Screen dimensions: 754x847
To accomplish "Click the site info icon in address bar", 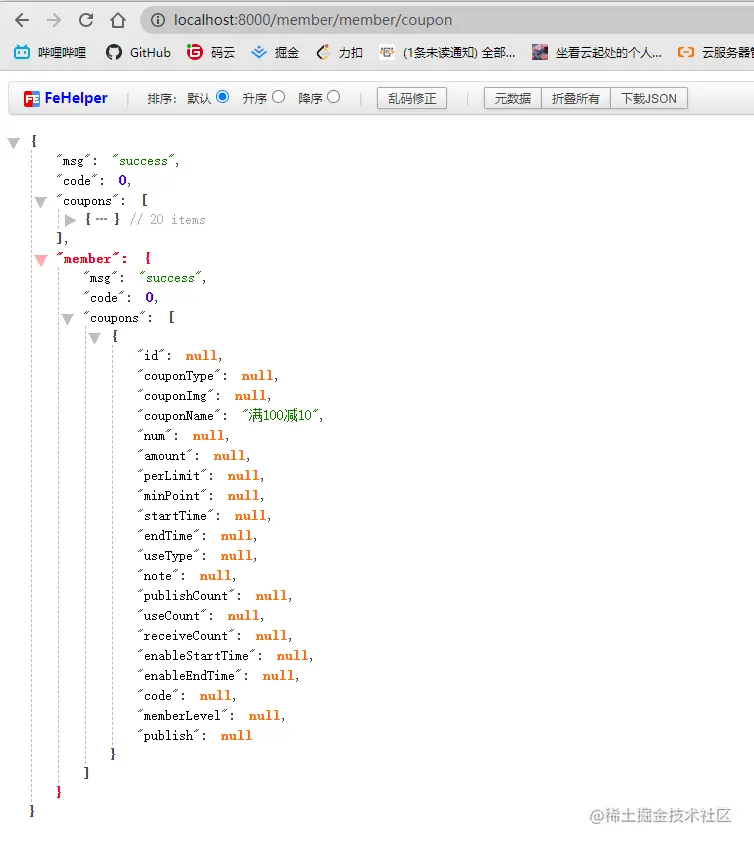I will pyautogui.click(x=158, y=21).
